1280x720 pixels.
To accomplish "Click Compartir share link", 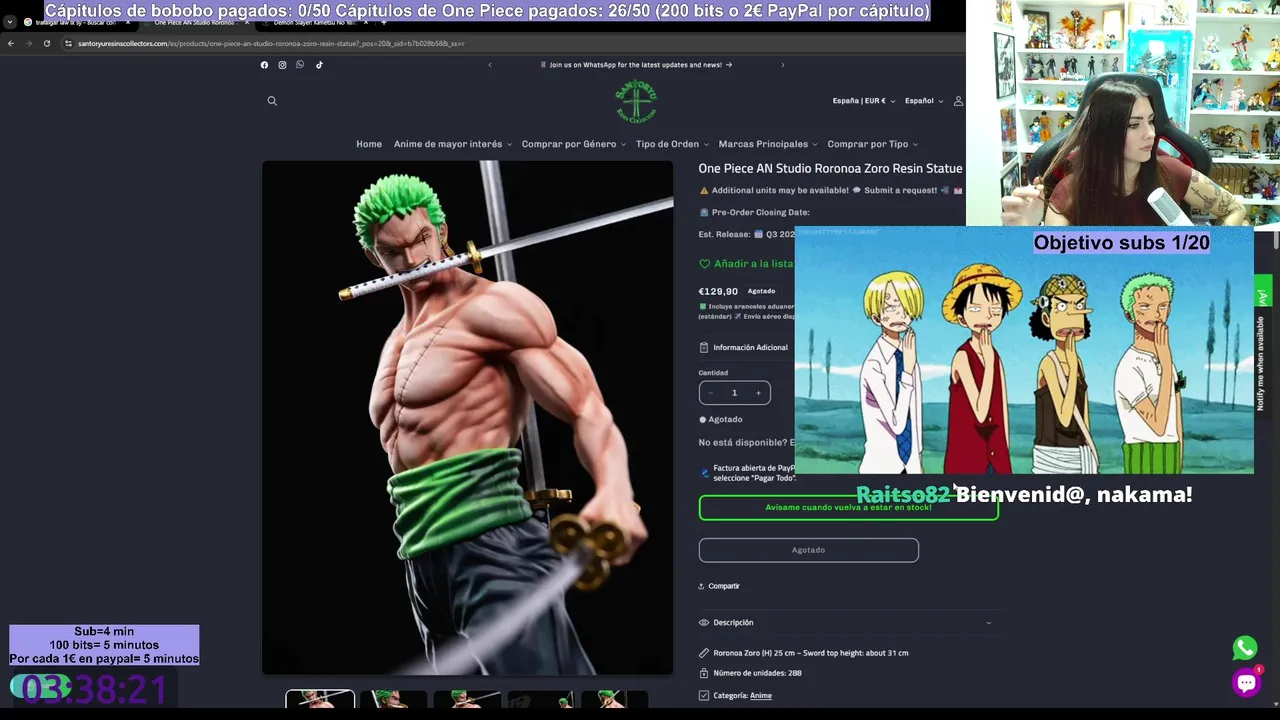I will pos(719,586).
